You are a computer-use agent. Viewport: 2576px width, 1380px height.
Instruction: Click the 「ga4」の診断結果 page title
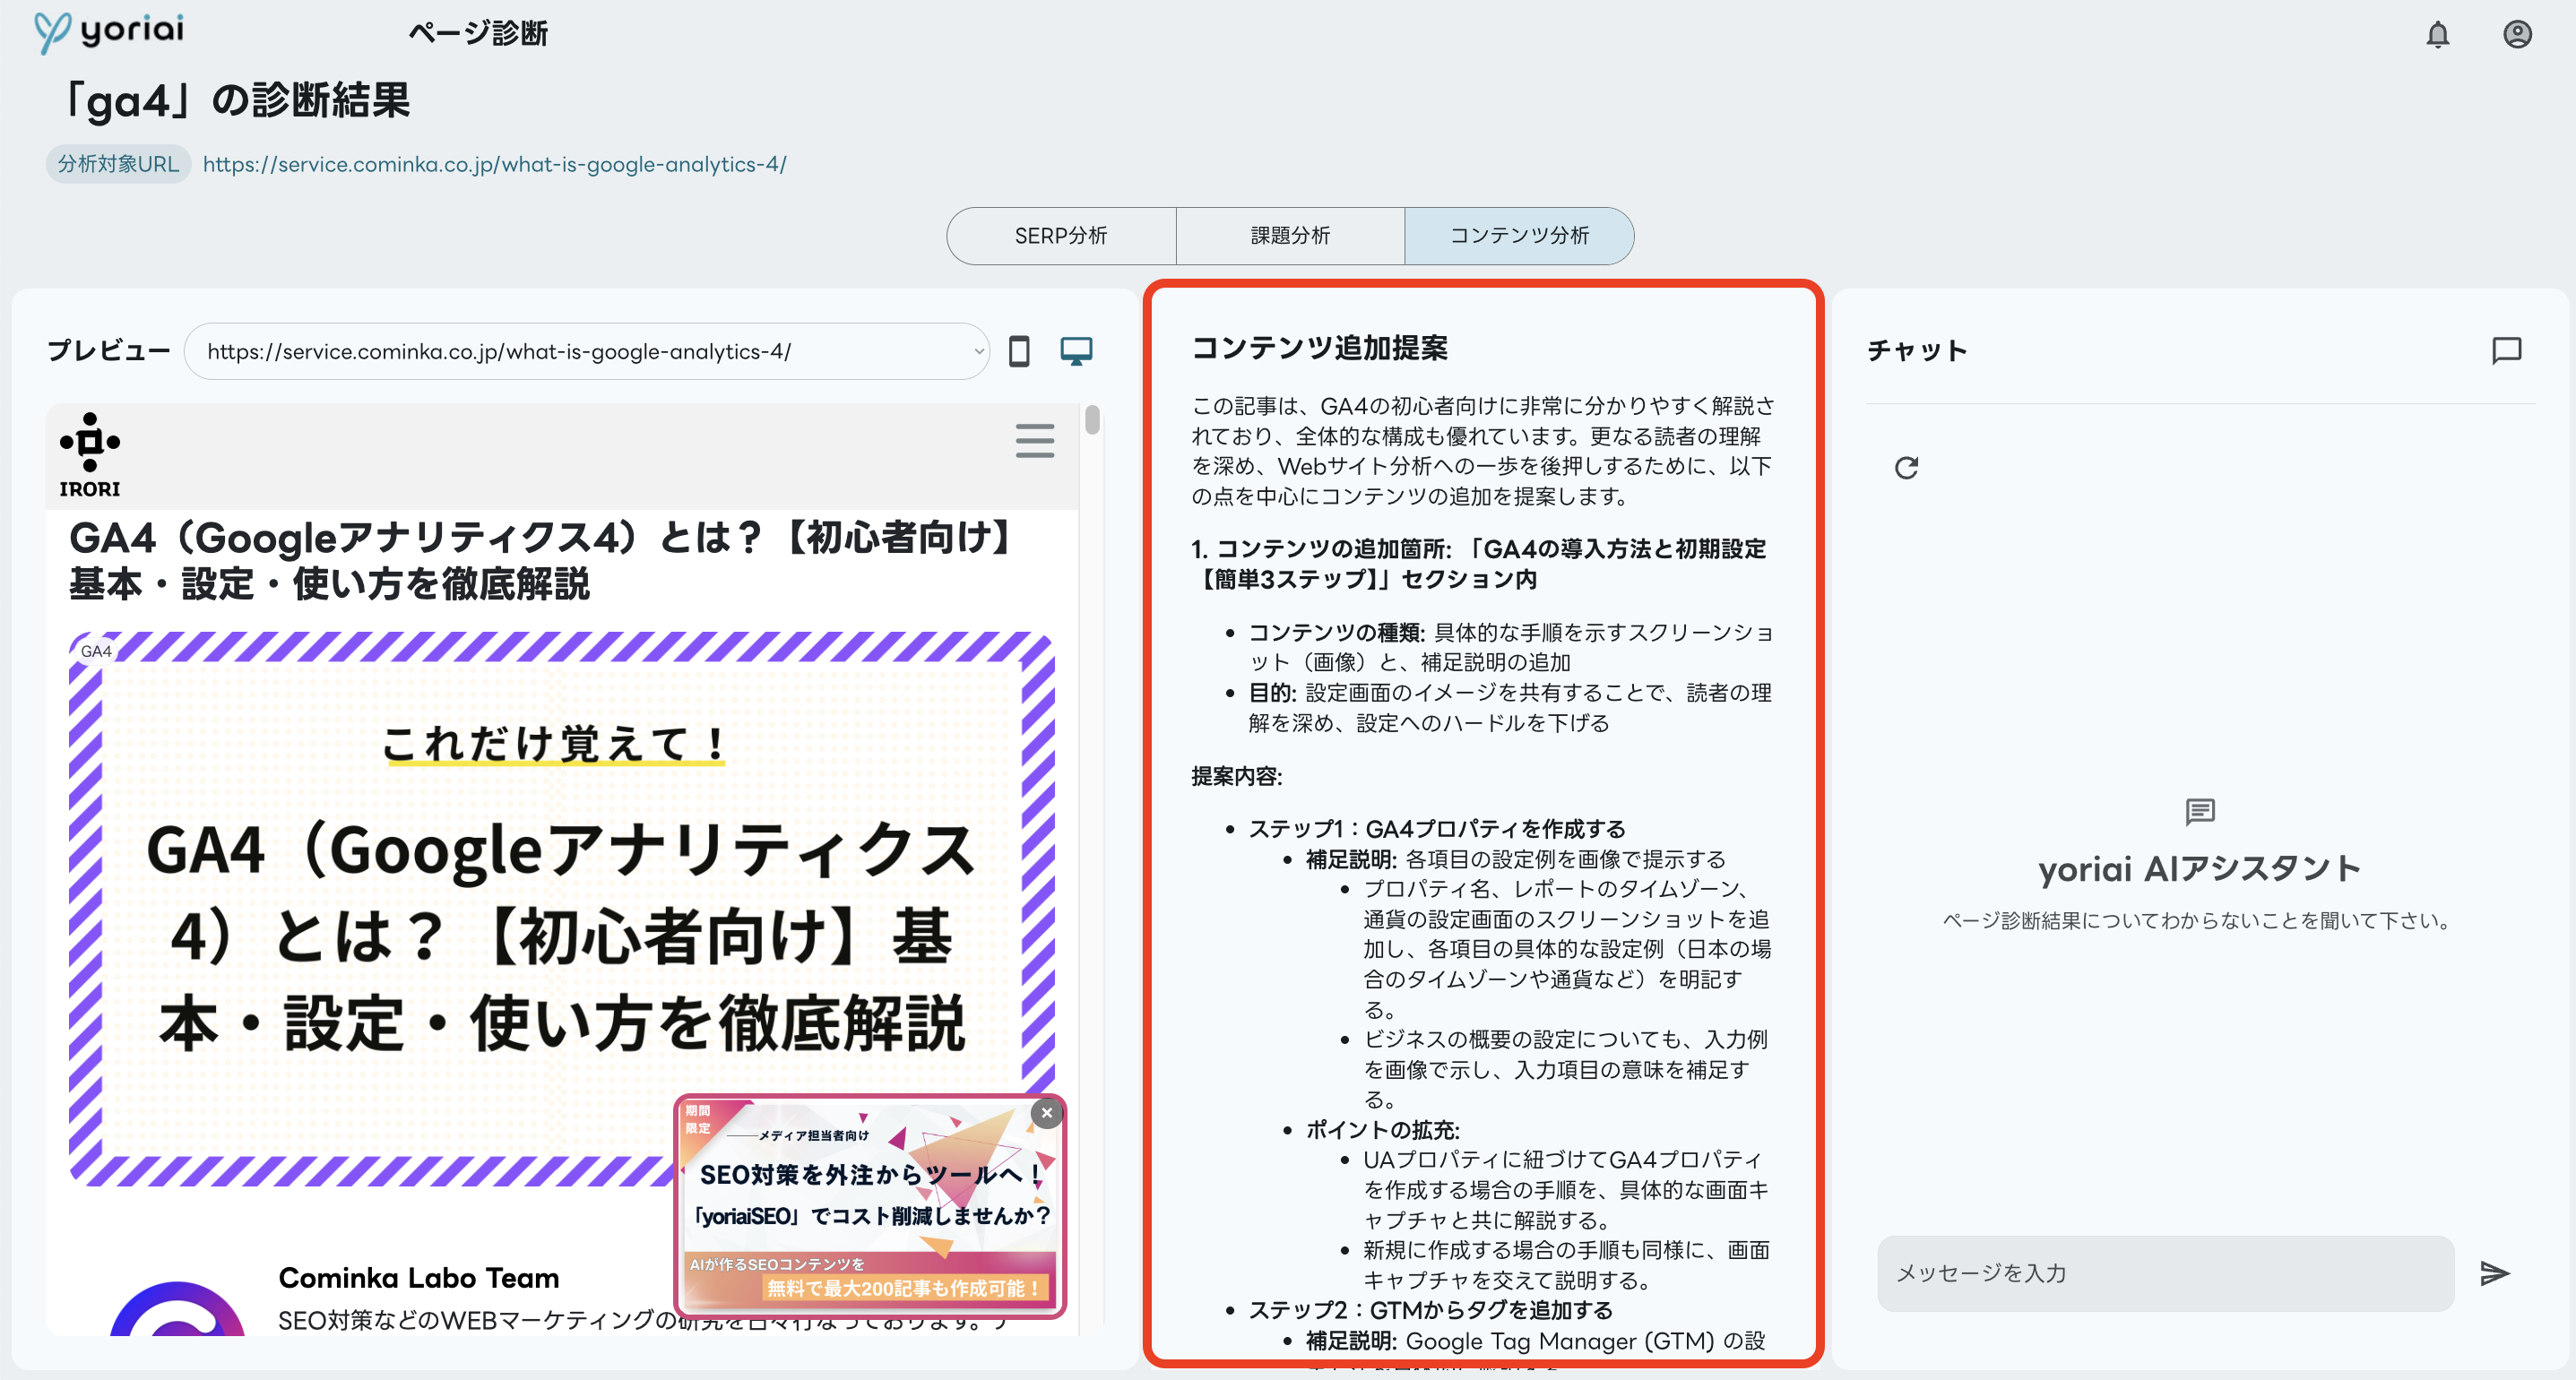(x=235, y=100)
